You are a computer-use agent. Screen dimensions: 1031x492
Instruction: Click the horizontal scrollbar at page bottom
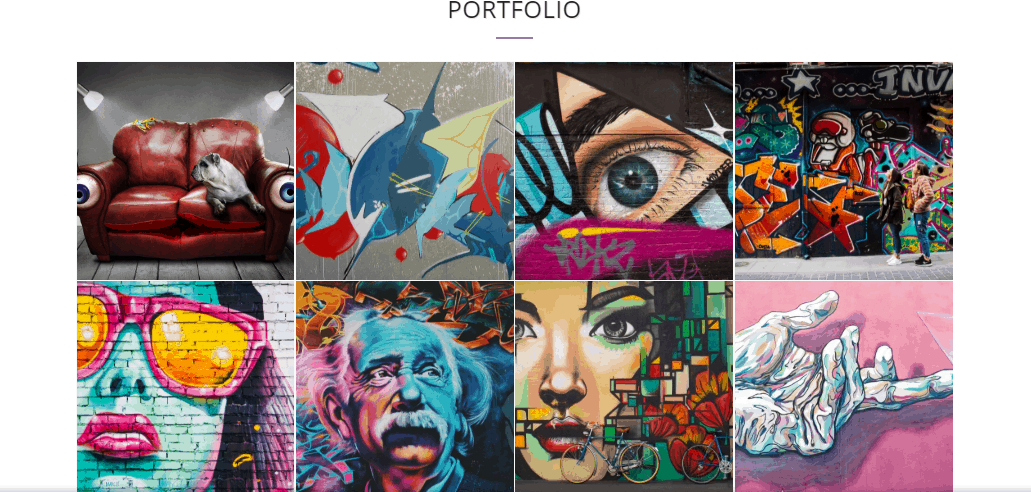[x=516, y=489]
